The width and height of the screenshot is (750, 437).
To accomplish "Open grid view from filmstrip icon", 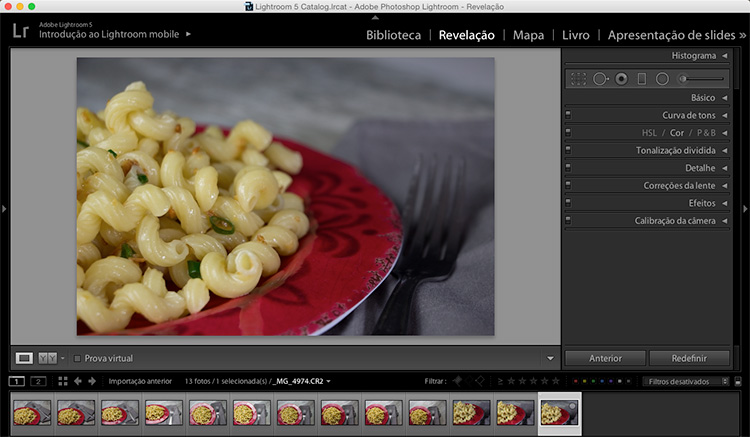I will (x=62, y=381).
